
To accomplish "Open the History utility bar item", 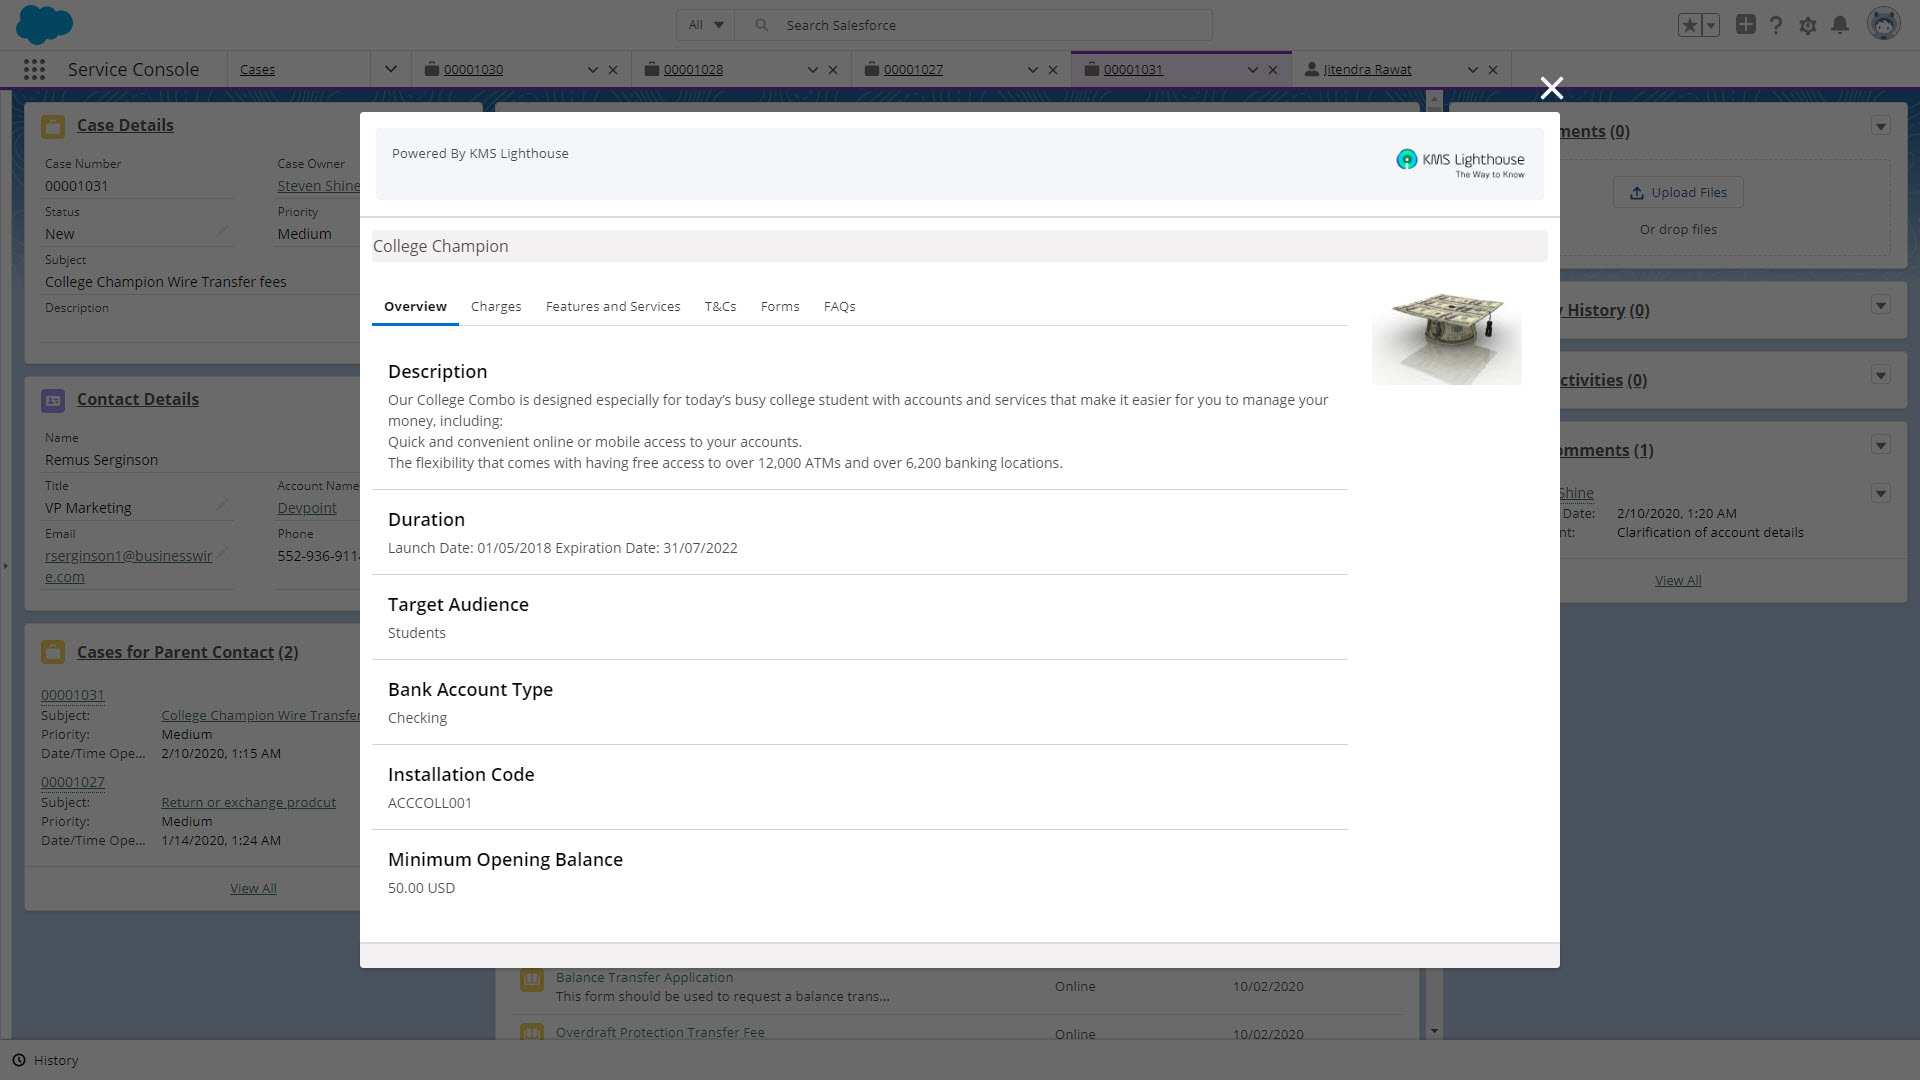I will click(x=45, y=1060).
